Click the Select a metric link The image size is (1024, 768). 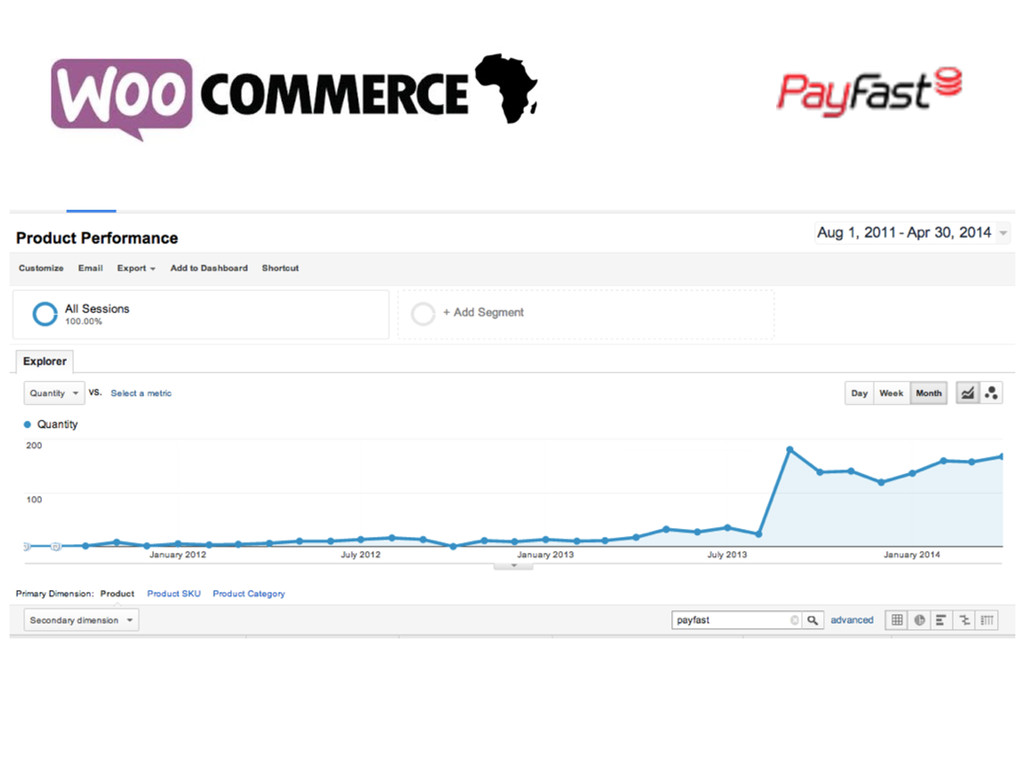tap(141, 393)
